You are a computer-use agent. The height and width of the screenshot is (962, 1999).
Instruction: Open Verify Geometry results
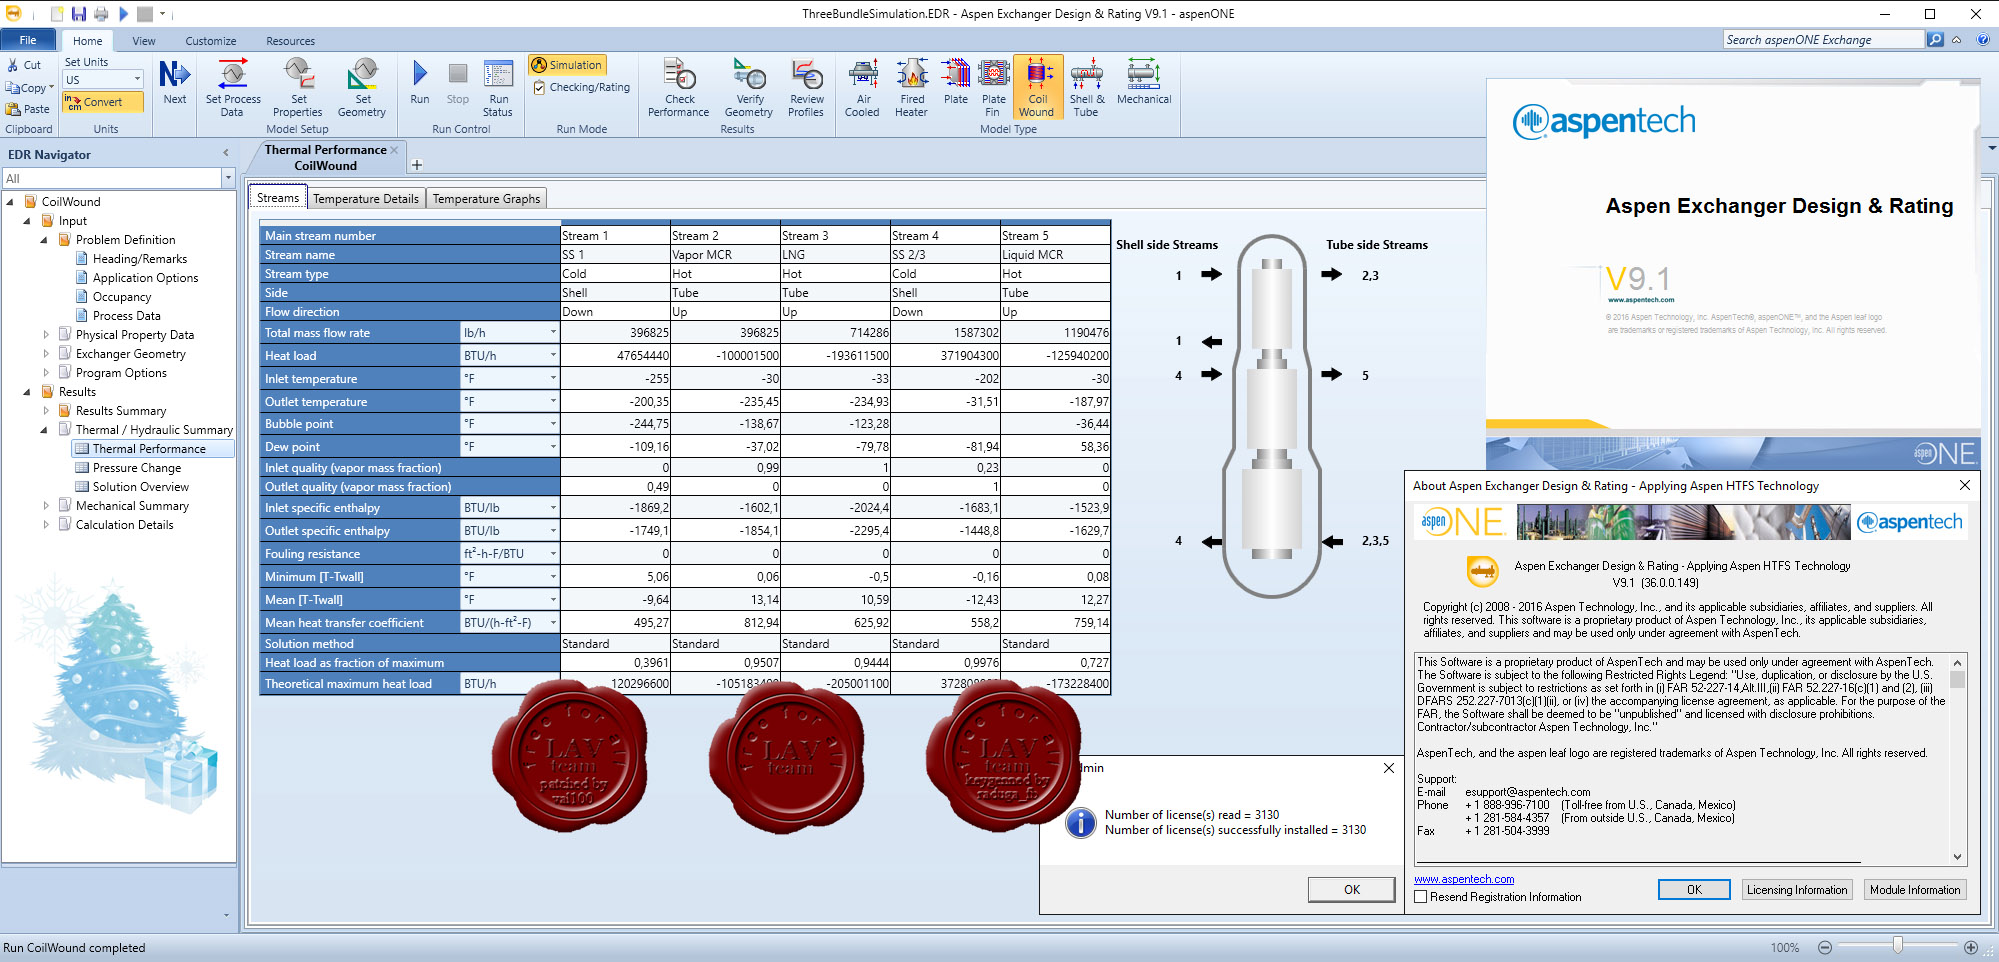tap(749, 88)
